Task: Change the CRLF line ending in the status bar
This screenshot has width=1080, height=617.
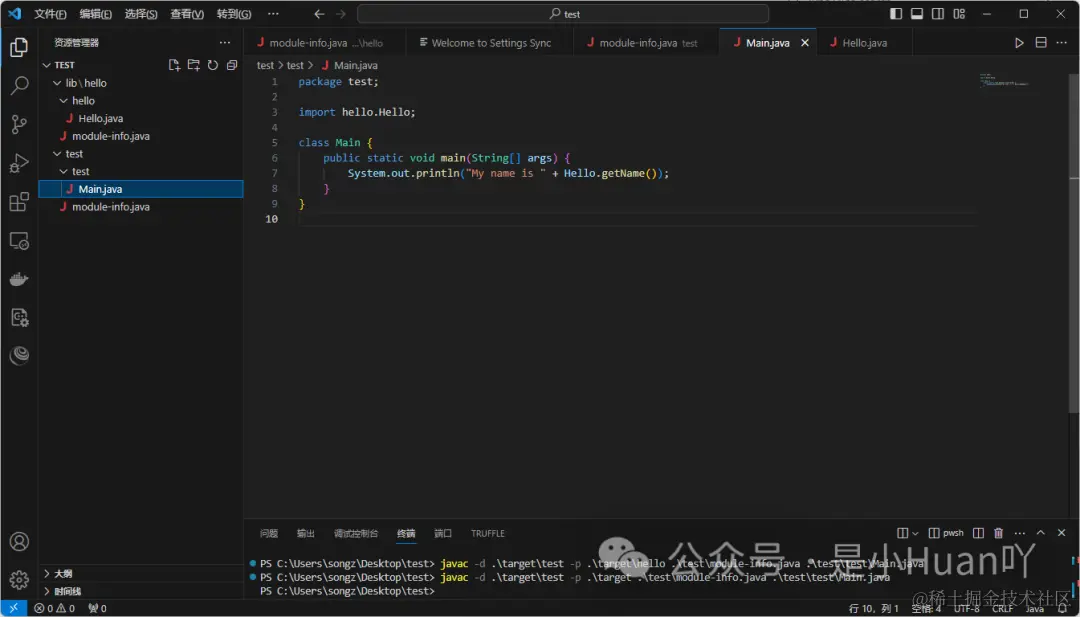Action: tap(1002, 609)
